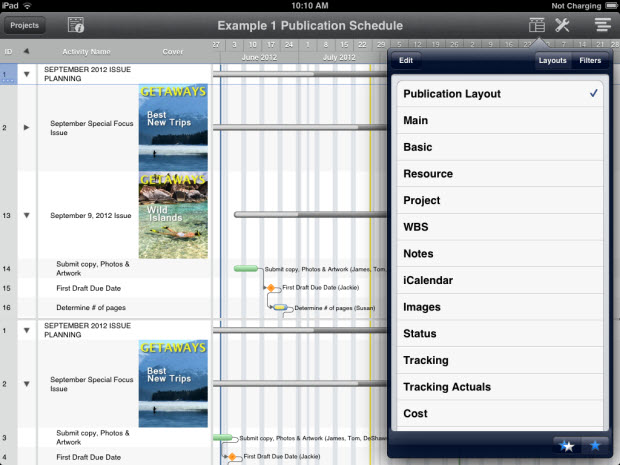This screenshot has height=465, width=620.
Task: Open the wrench tools icon
Action: (562, 24)
